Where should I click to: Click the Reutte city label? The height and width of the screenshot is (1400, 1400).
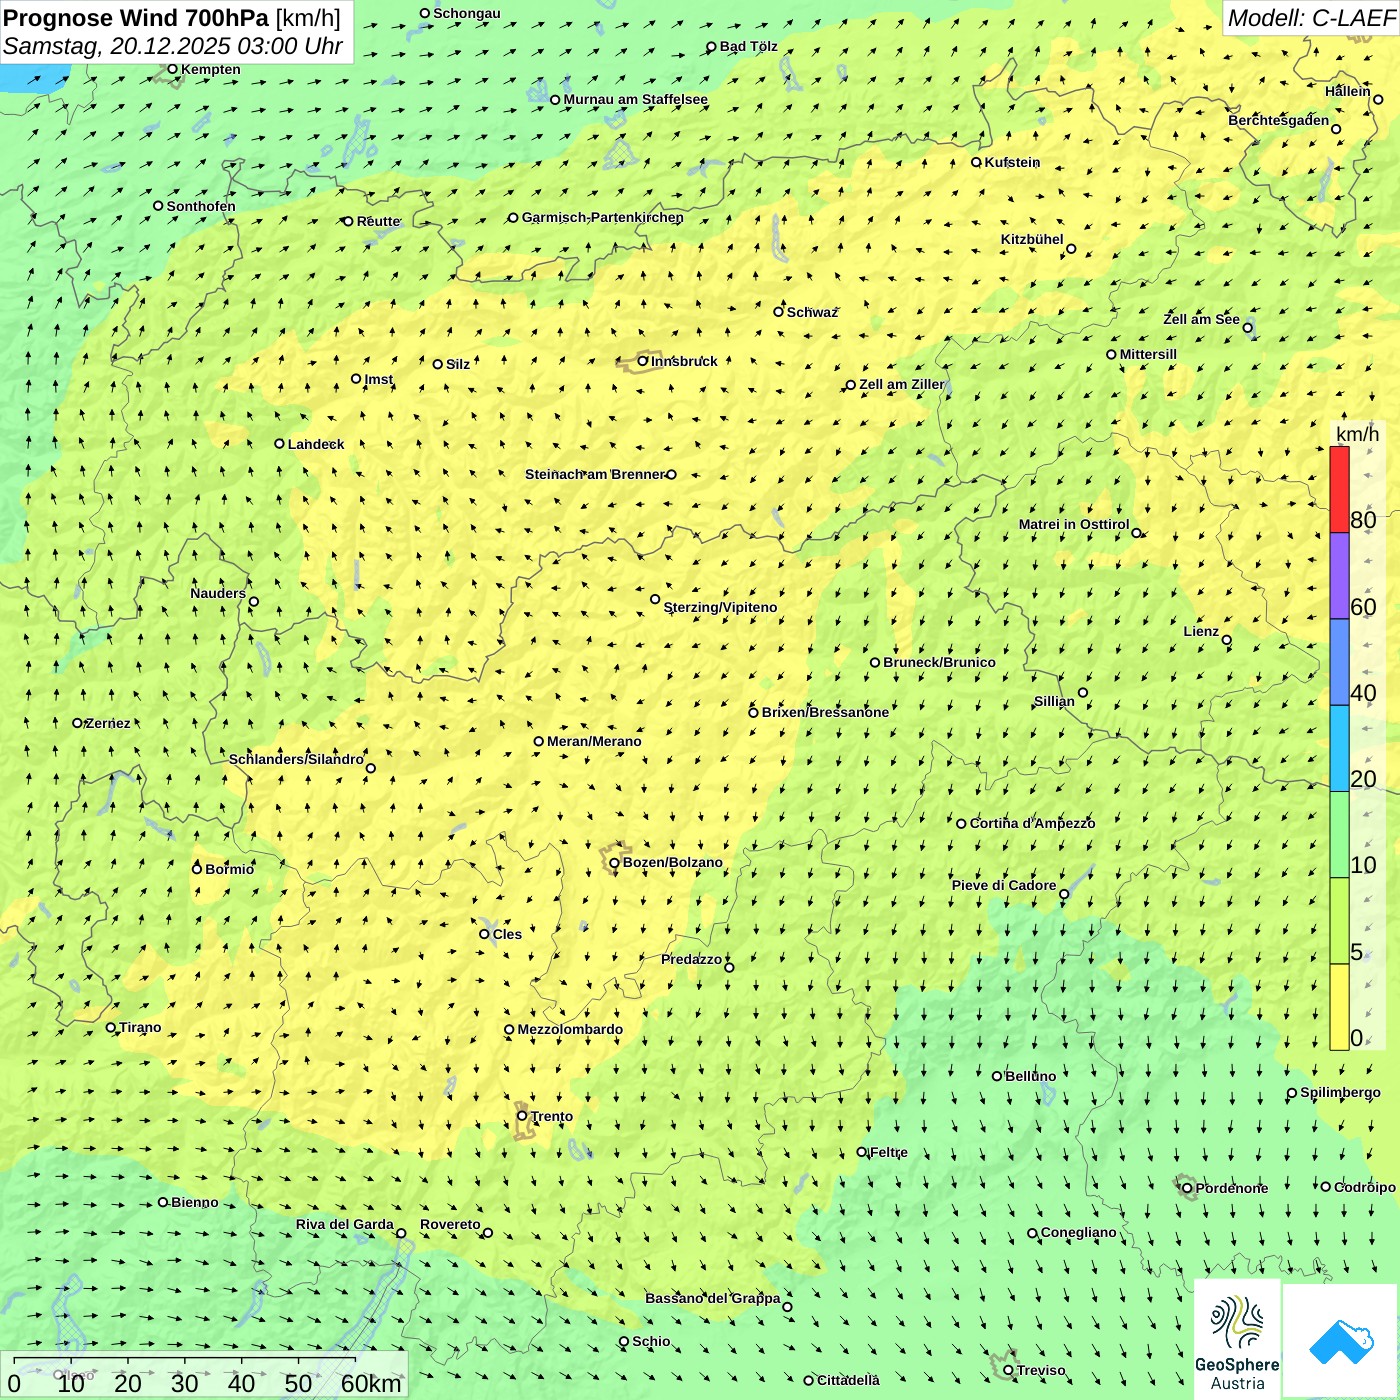pos(378,221)
